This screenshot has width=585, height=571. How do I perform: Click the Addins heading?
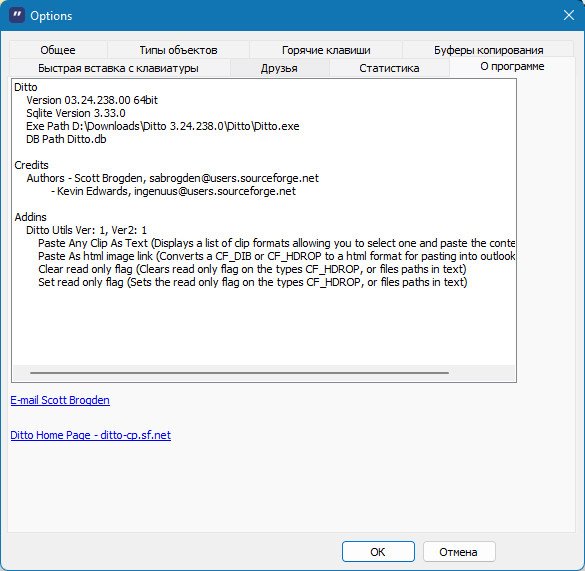coord(30,217)
